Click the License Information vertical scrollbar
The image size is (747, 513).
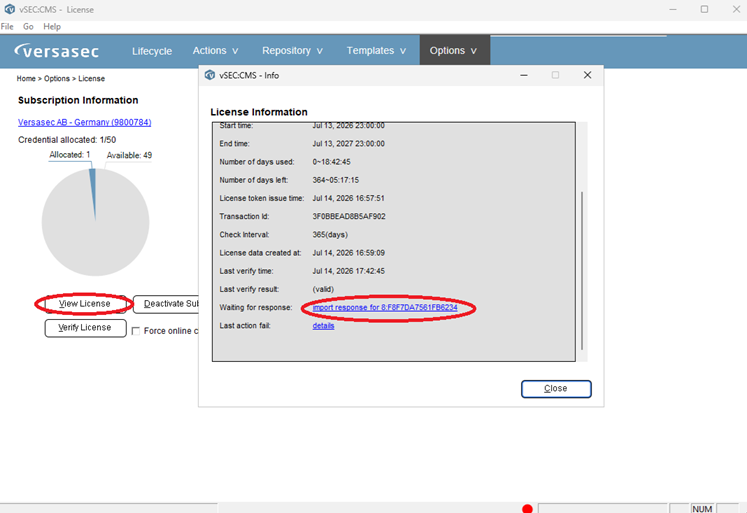pos(582,271)
